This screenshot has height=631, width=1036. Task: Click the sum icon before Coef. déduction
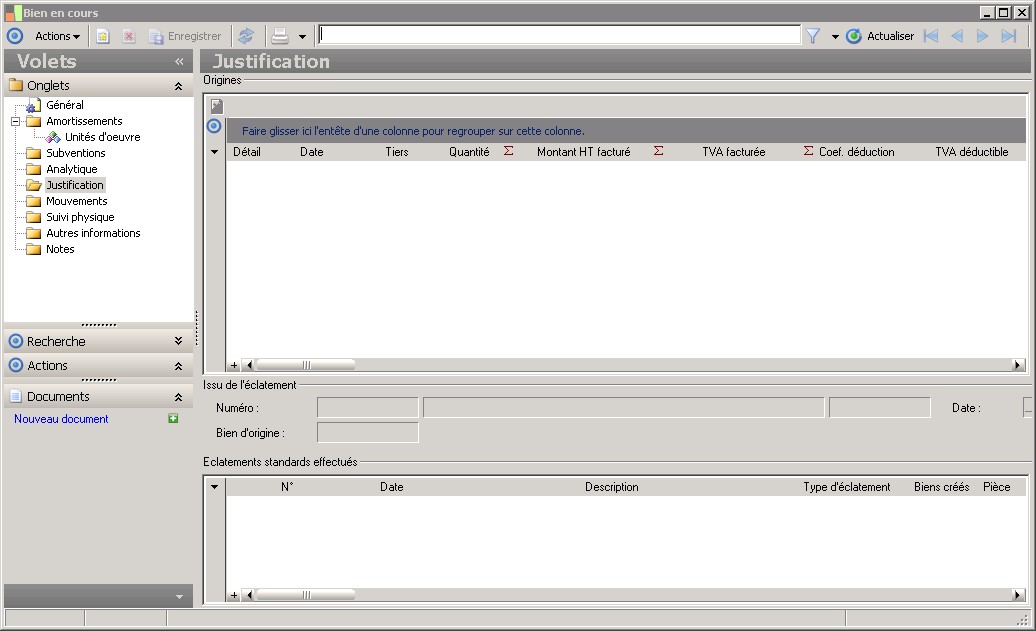pos(808,151)
